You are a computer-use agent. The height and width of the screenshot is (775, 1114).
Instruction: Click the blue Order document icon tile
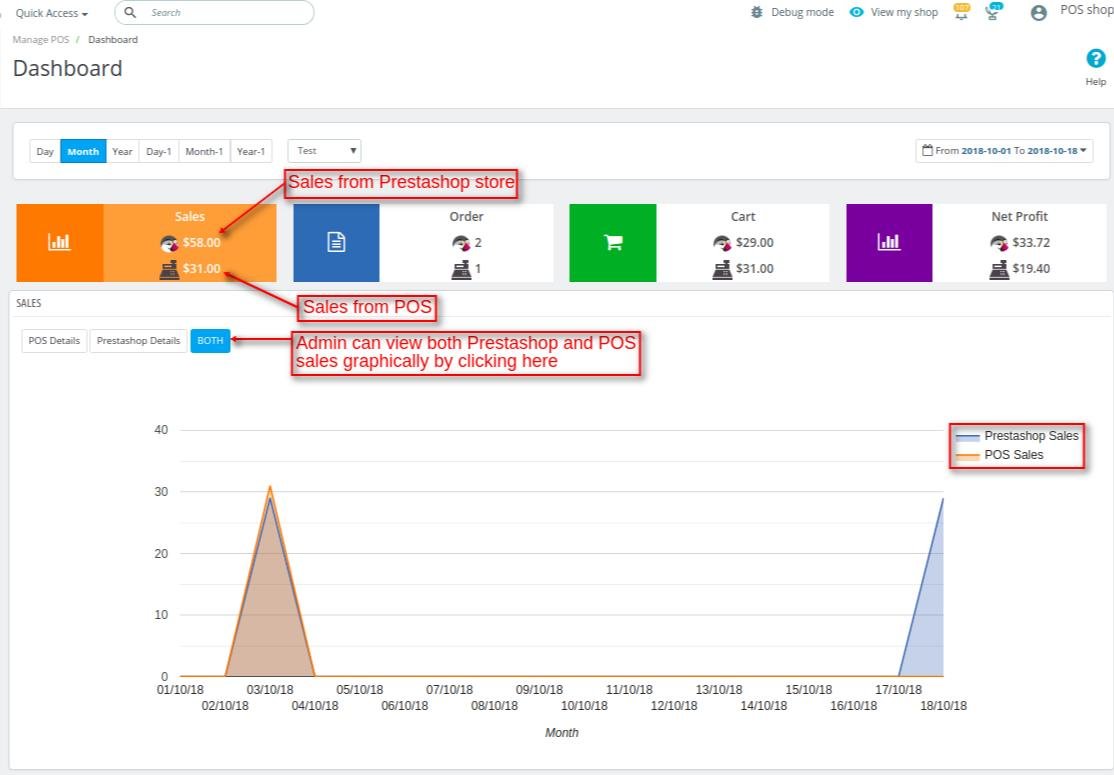[336, 242]
